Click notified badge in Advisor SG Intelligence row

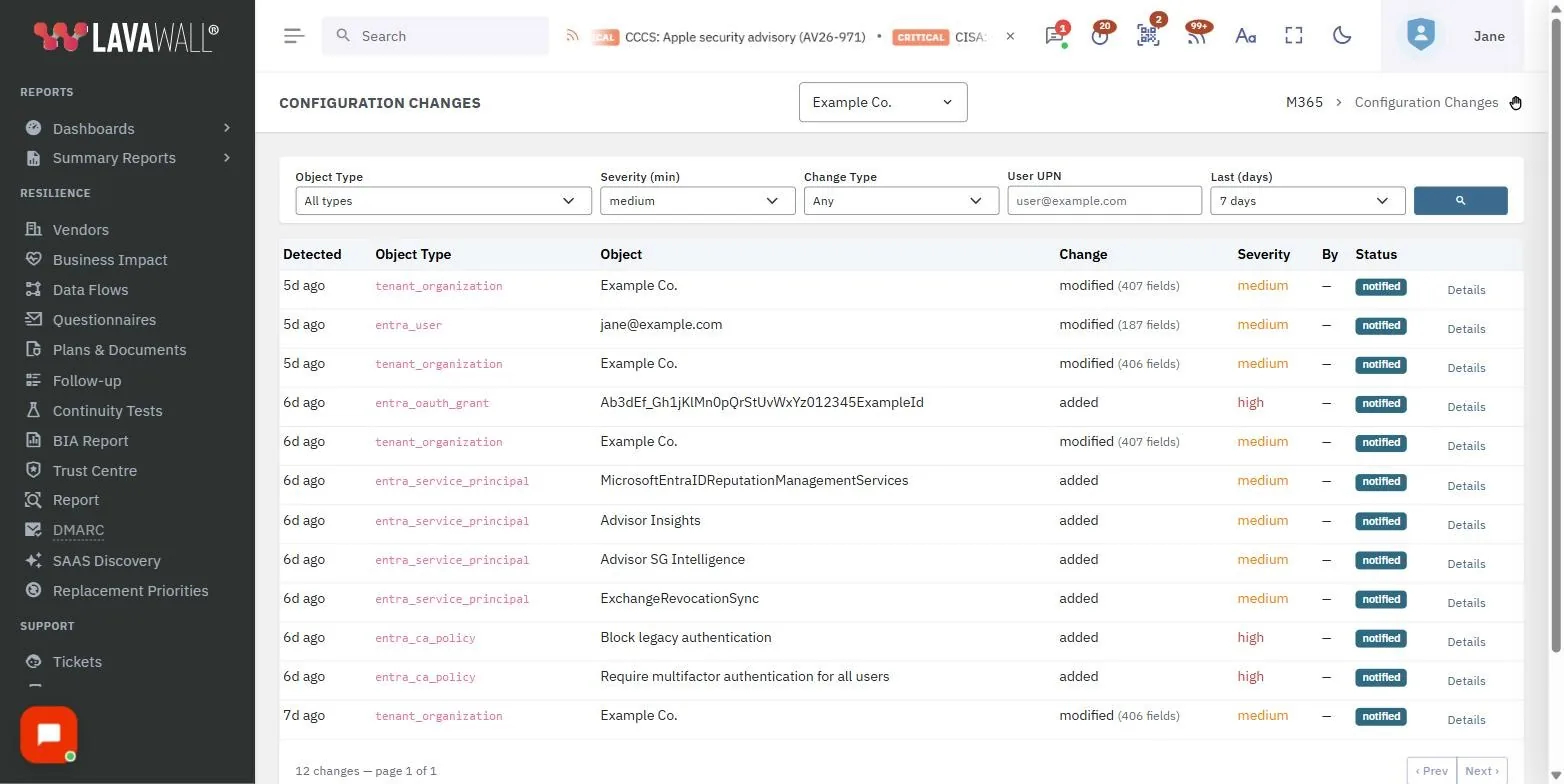tap(1381, 560)
